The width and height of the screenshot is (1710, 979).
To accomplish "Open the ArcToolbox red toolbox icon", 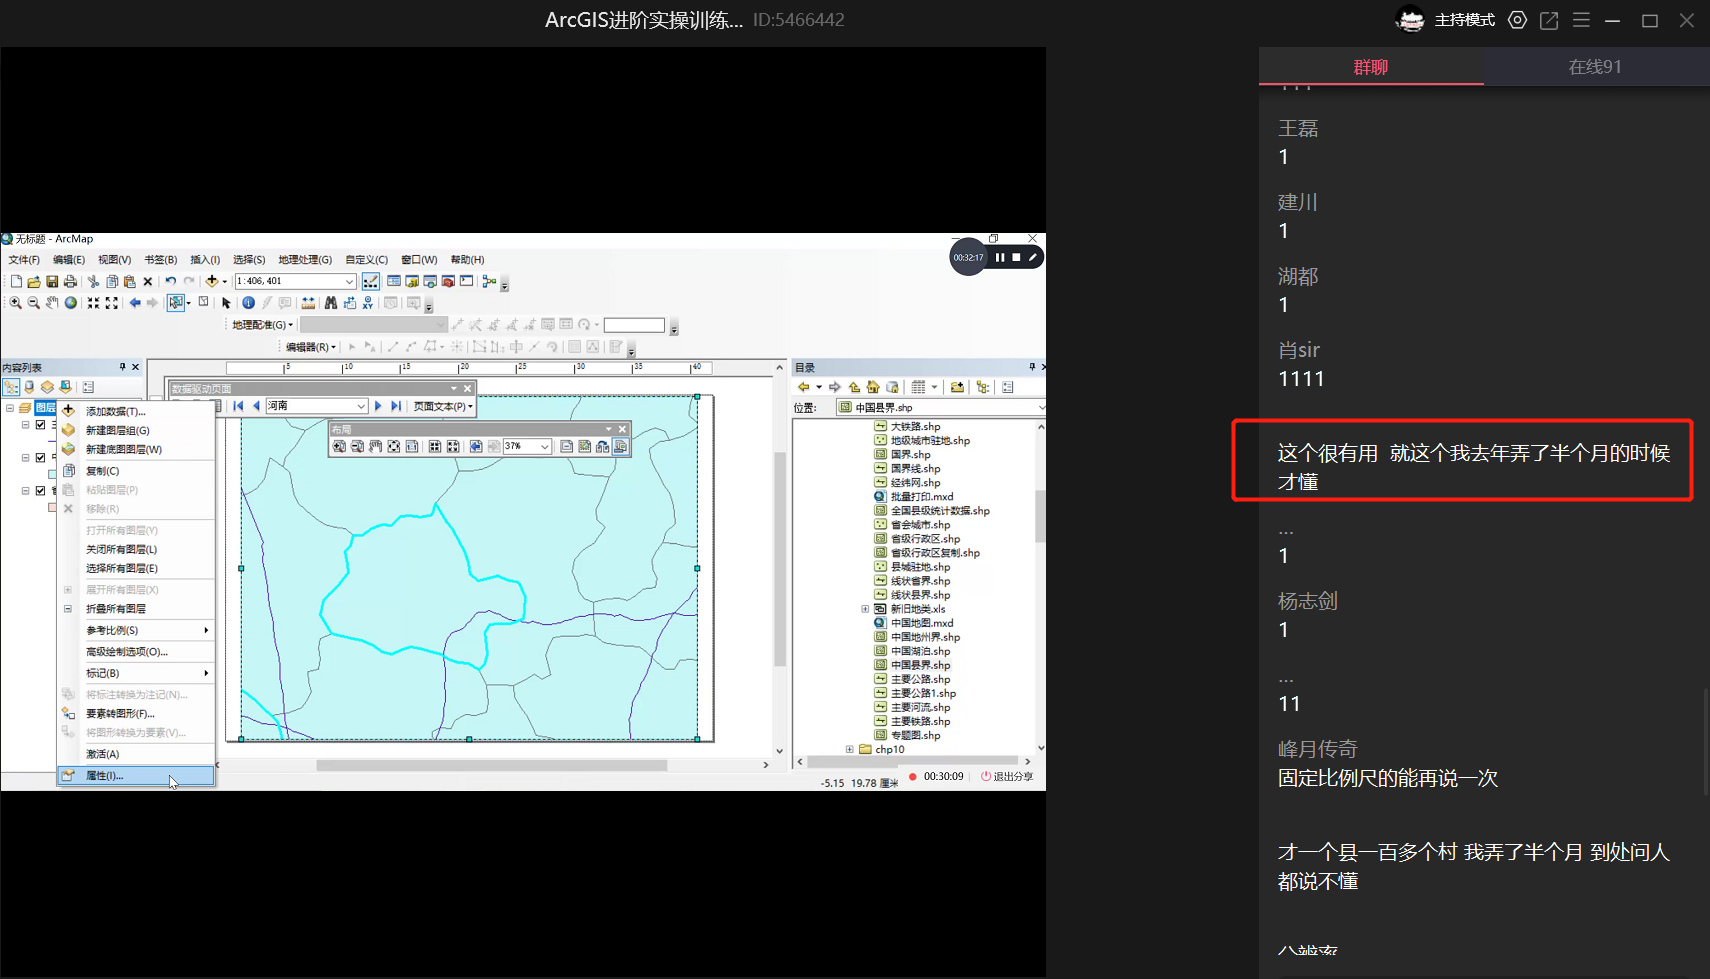I will [448, 282].
